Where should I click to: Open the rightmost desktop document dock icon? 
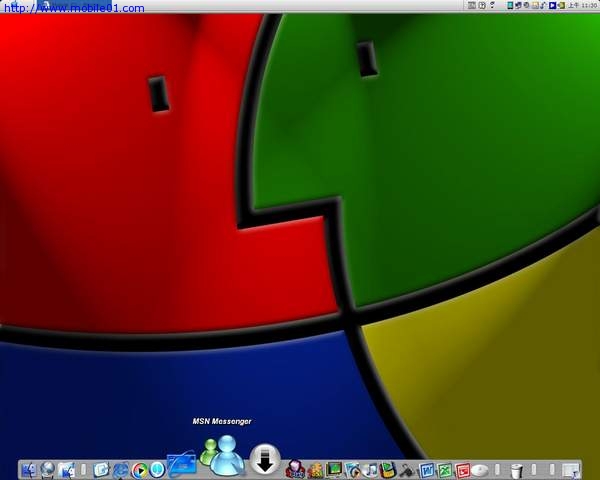(570, 470)
